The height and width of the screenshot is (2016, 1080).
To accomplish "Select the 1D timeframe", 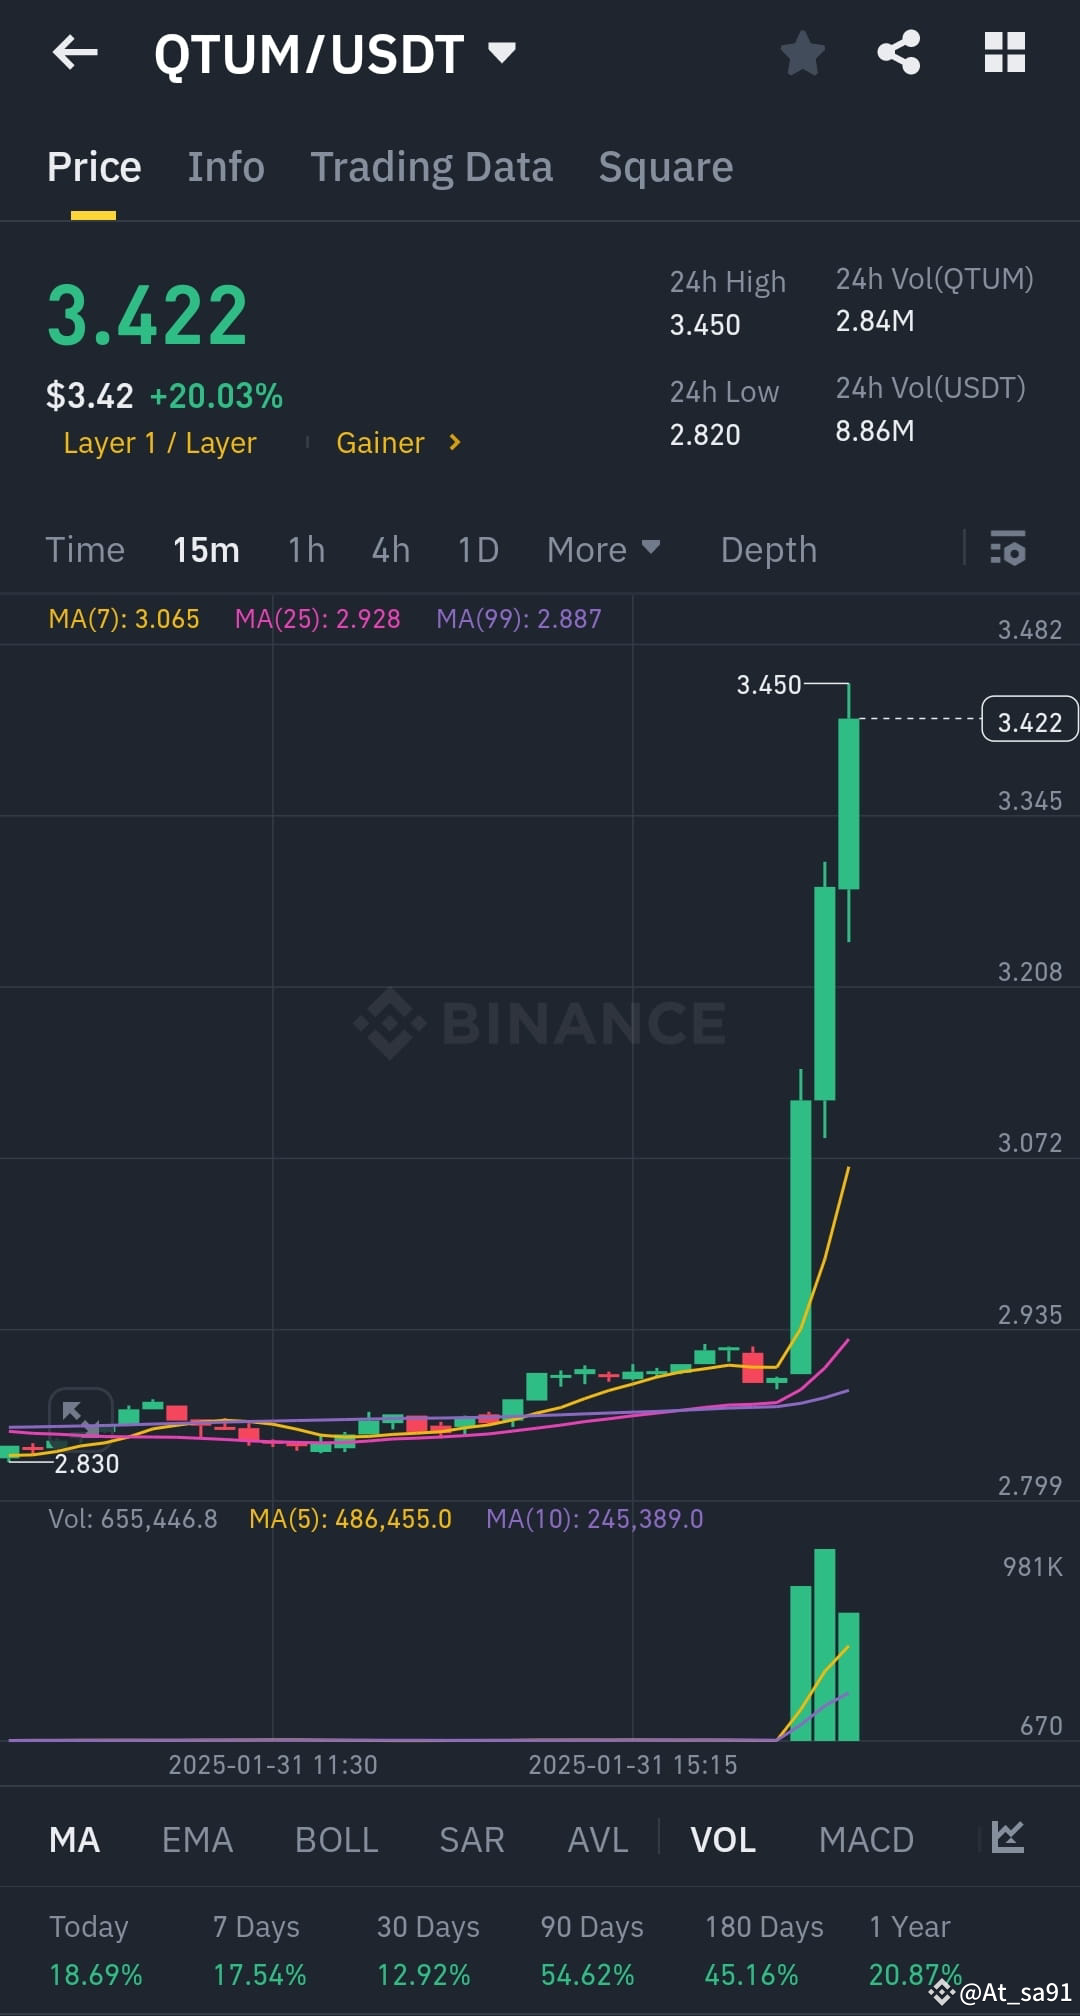I will [477, 549].
